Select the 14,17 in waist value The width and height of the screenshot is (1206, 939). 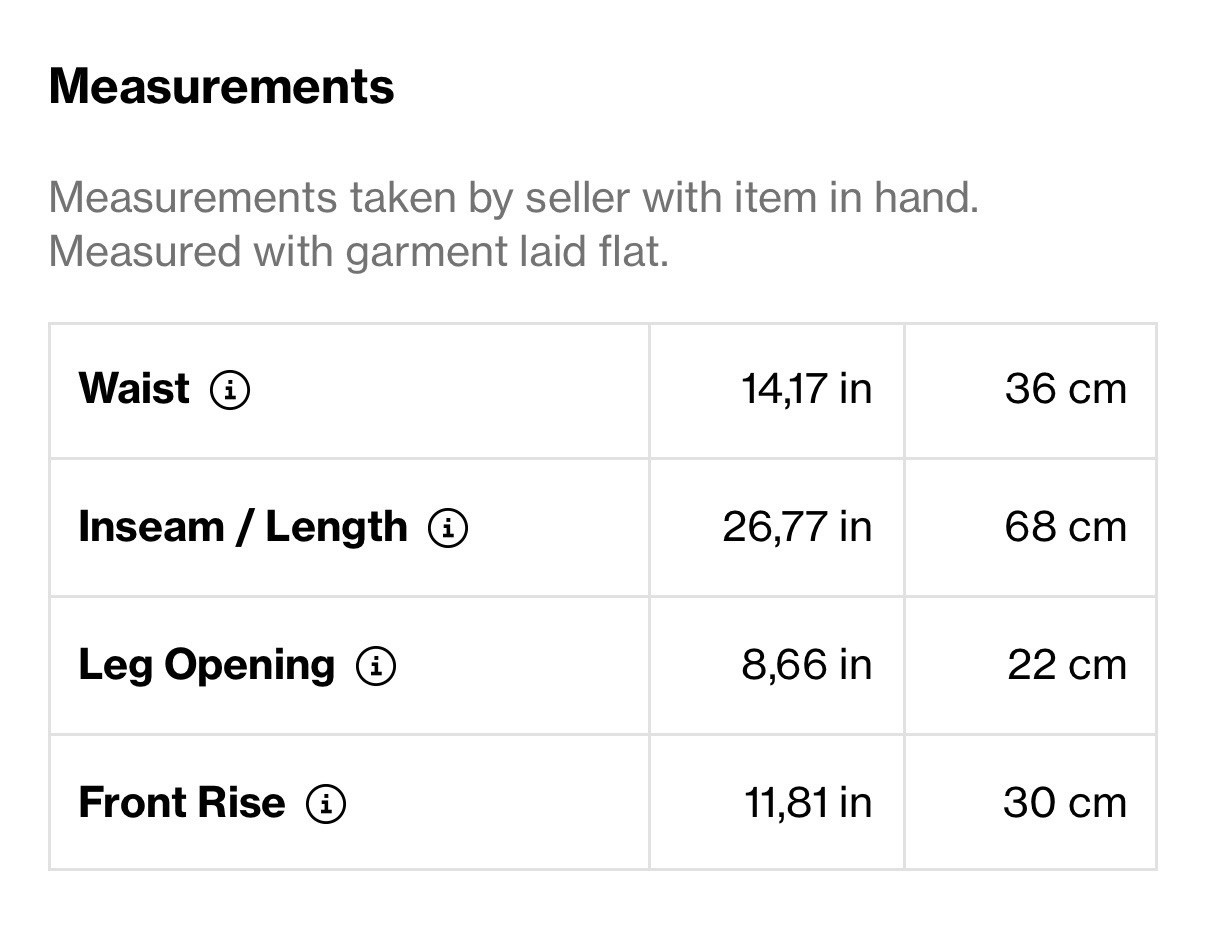[x=806, y=388]
